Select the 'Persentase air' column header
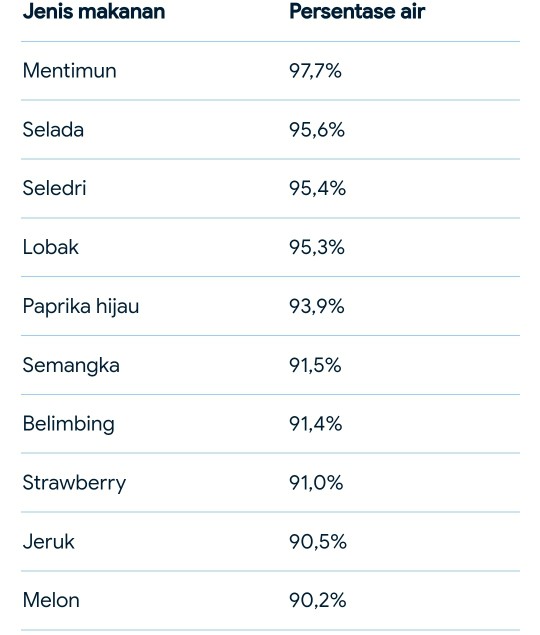Viewport: 540px width, 635px height. 357,11
